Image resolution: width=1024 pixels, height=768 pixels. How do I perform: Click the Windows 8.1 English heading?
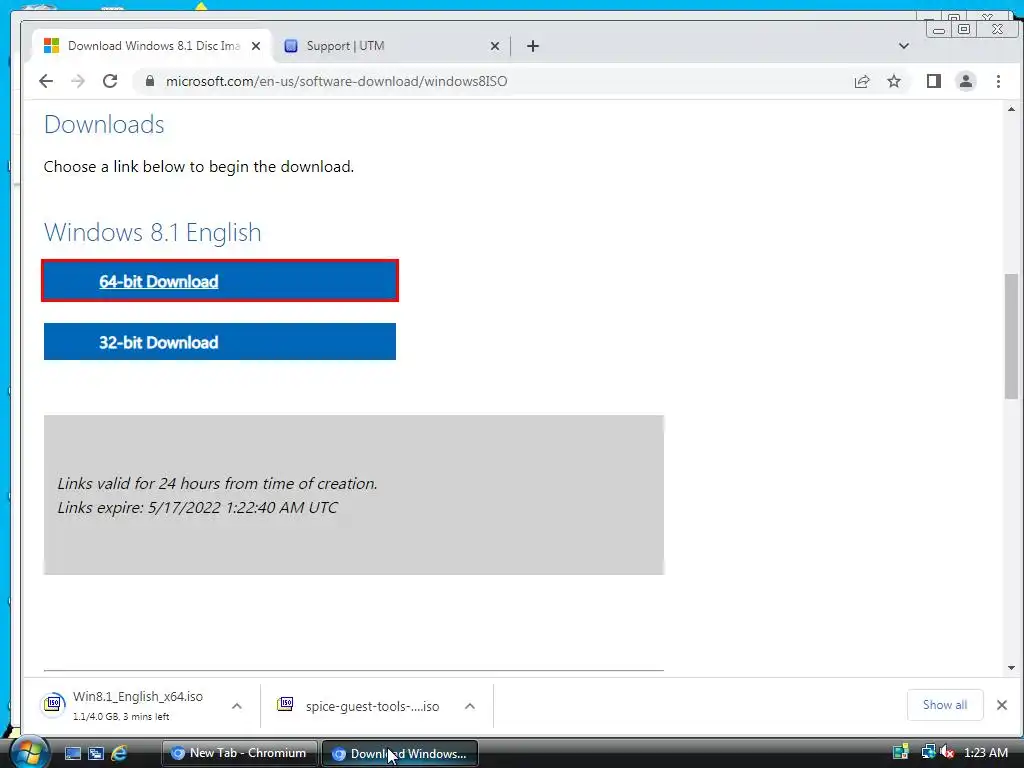pyautogui.click(x=152, y=232)
